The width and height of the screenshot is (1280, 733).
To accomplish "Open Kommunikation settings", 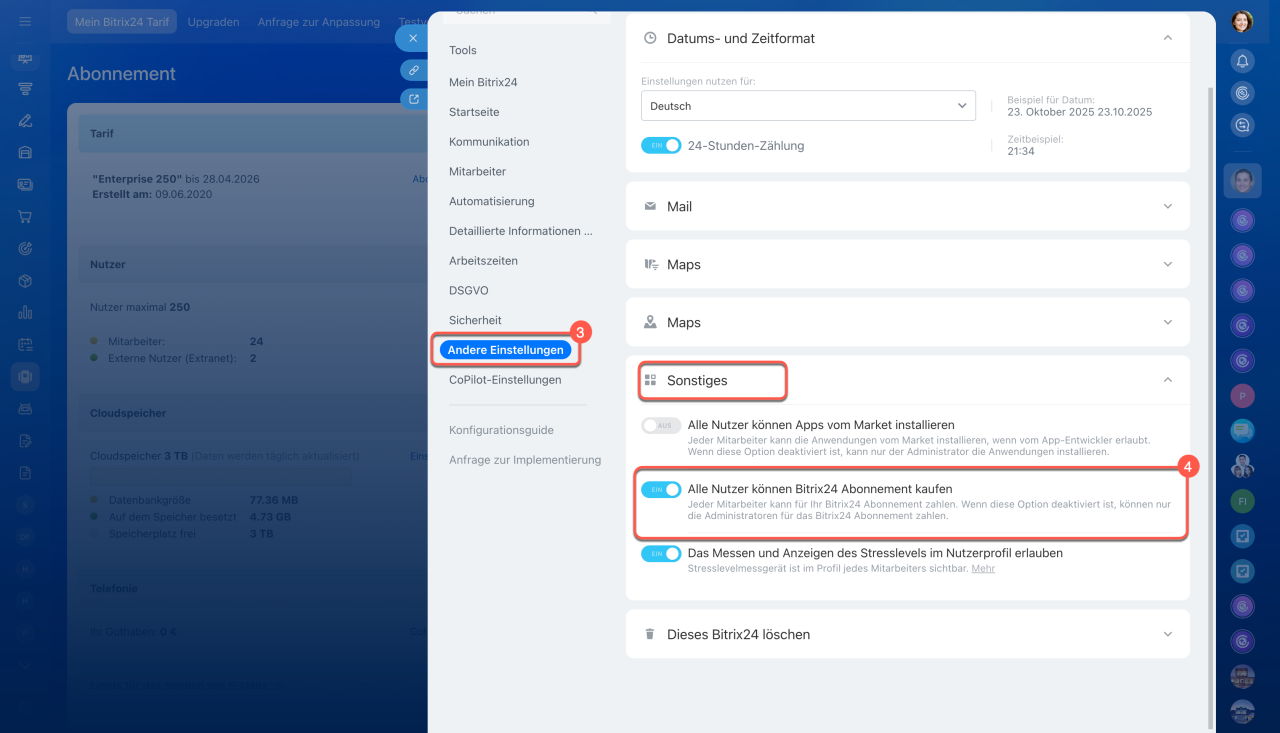I will 489,142.
